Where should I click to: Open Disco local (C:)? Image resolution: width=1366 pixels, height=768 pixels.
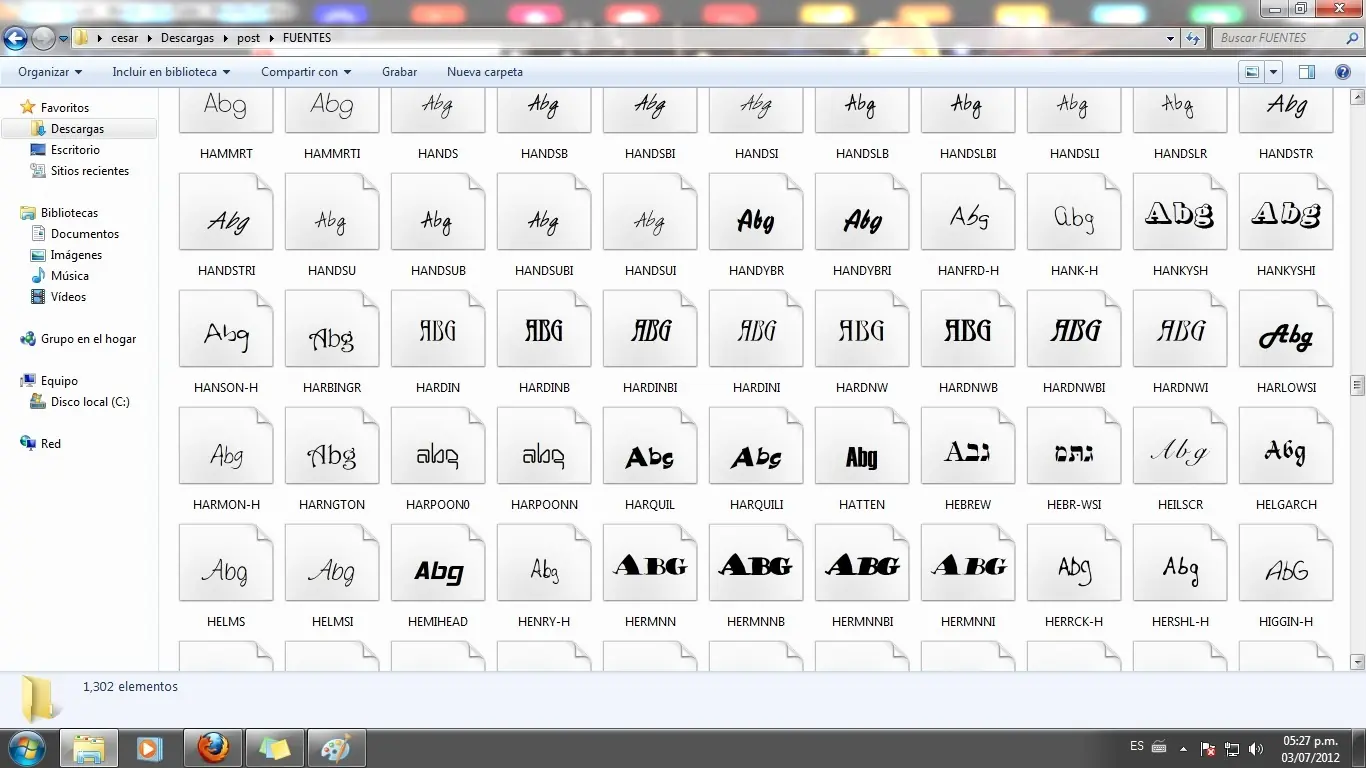[x=90, y=402]
